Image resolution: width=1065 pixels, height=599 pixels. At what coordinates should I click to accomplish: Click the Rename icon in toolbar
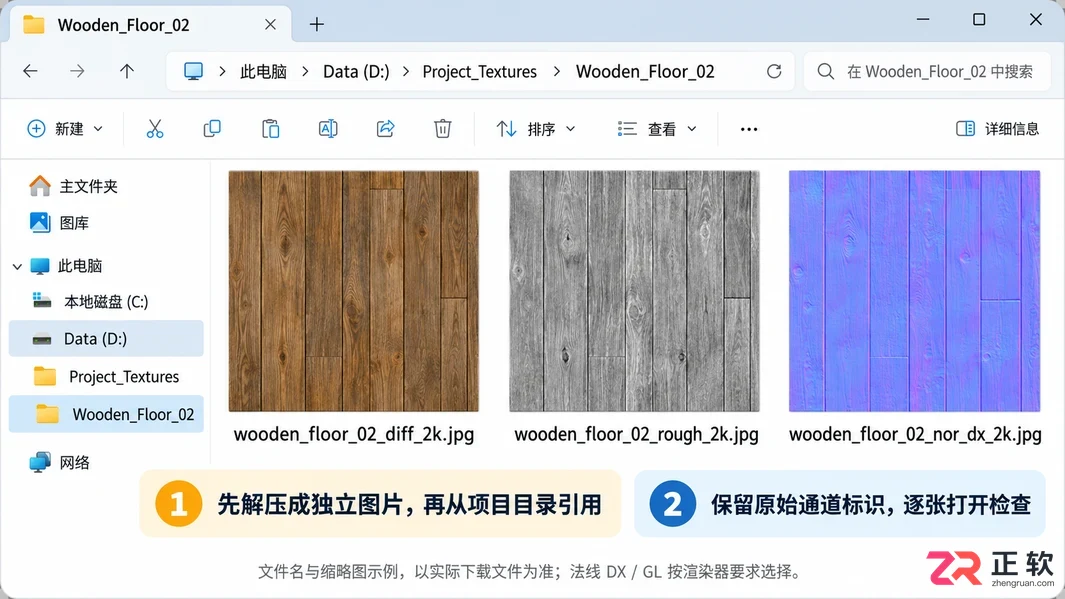coord(328,128)
